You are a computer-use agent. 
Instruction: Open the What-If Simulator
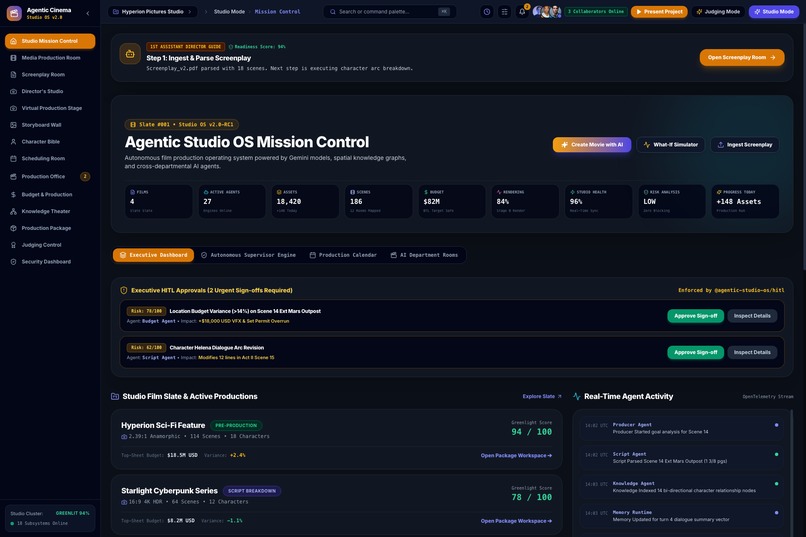(x=671, y=144)
